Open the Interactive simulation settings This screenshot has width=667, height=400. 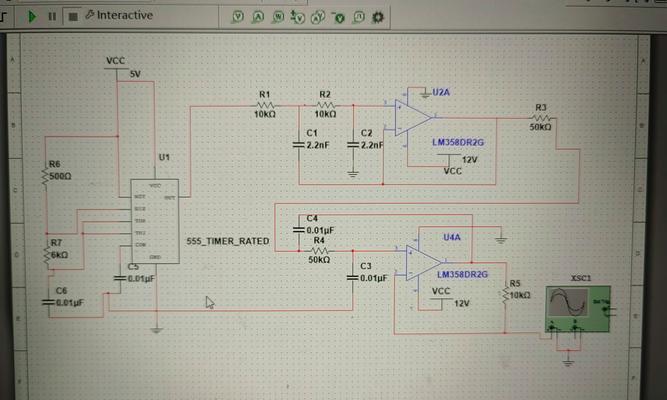119,15
